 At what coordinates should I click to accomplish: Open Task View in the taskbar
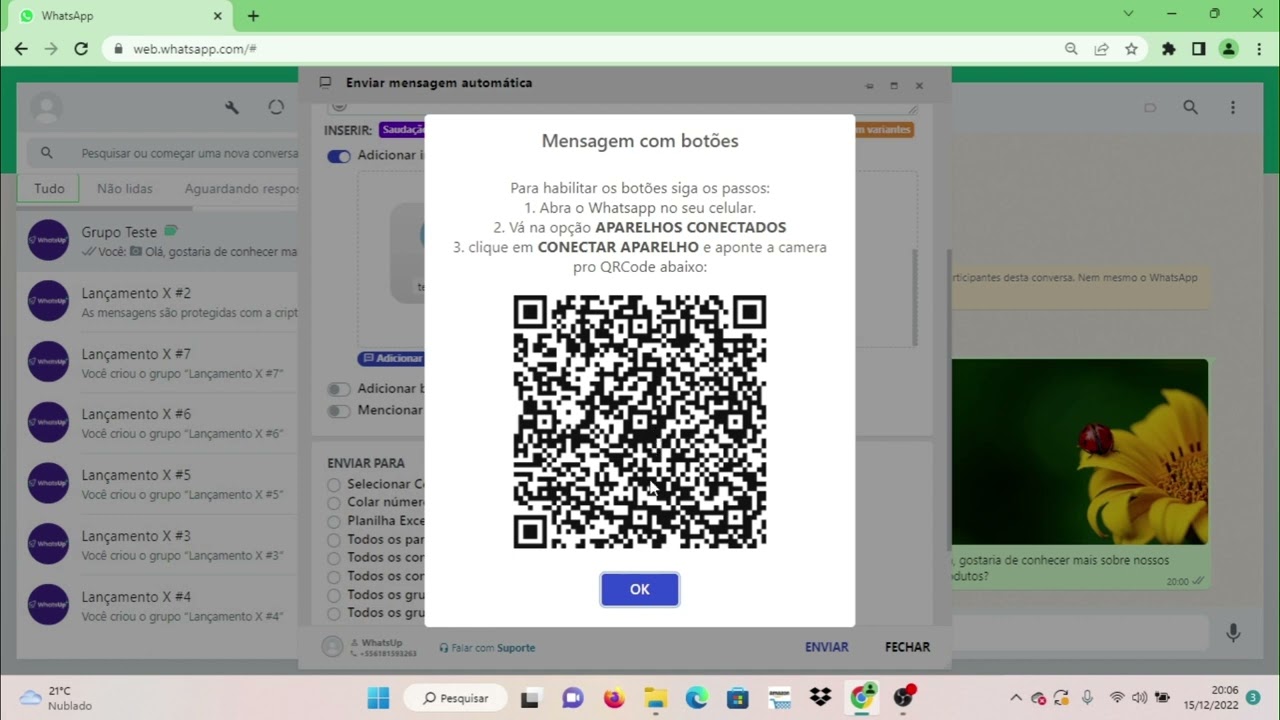tap(530, 698)
